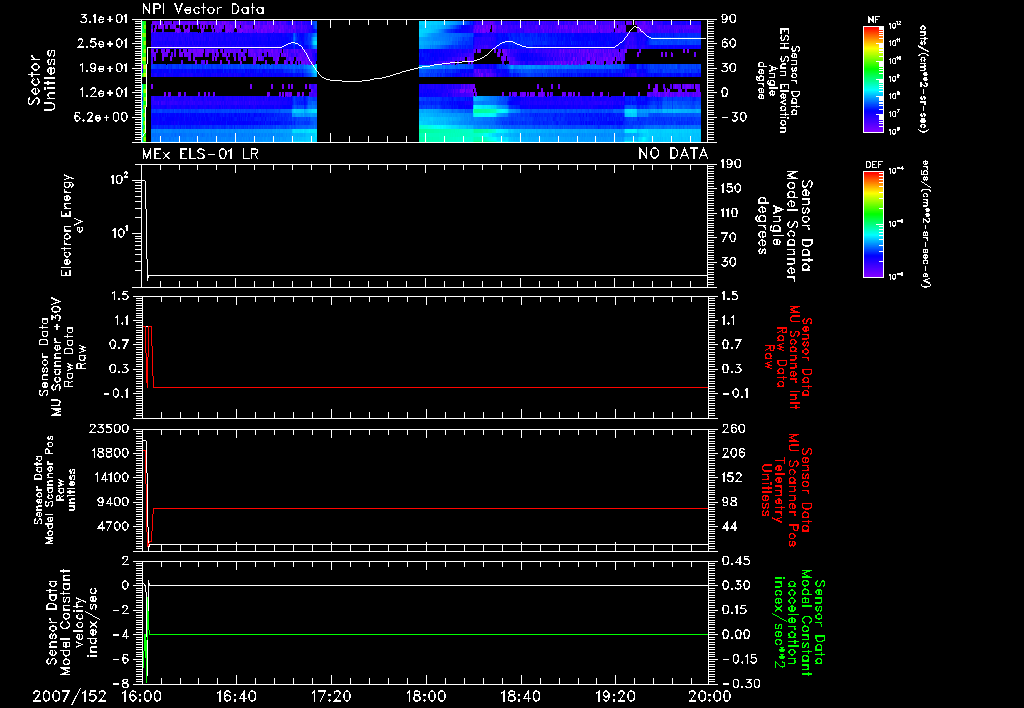The image size is (1024, 708).
Task: Click the 3.1e+01 sector tick label
Action: pos(104,19)
